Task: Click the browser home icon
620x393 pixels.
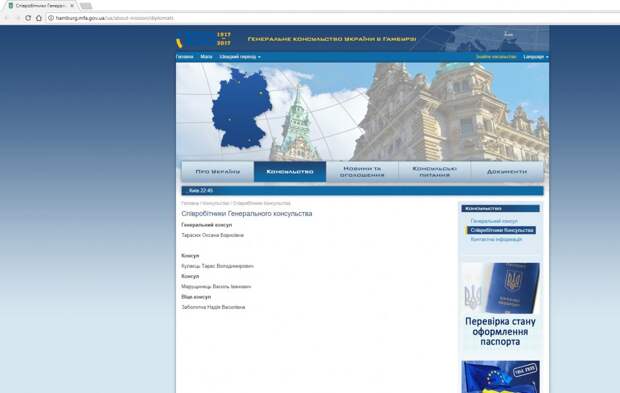Action: (x=39, y=18)
